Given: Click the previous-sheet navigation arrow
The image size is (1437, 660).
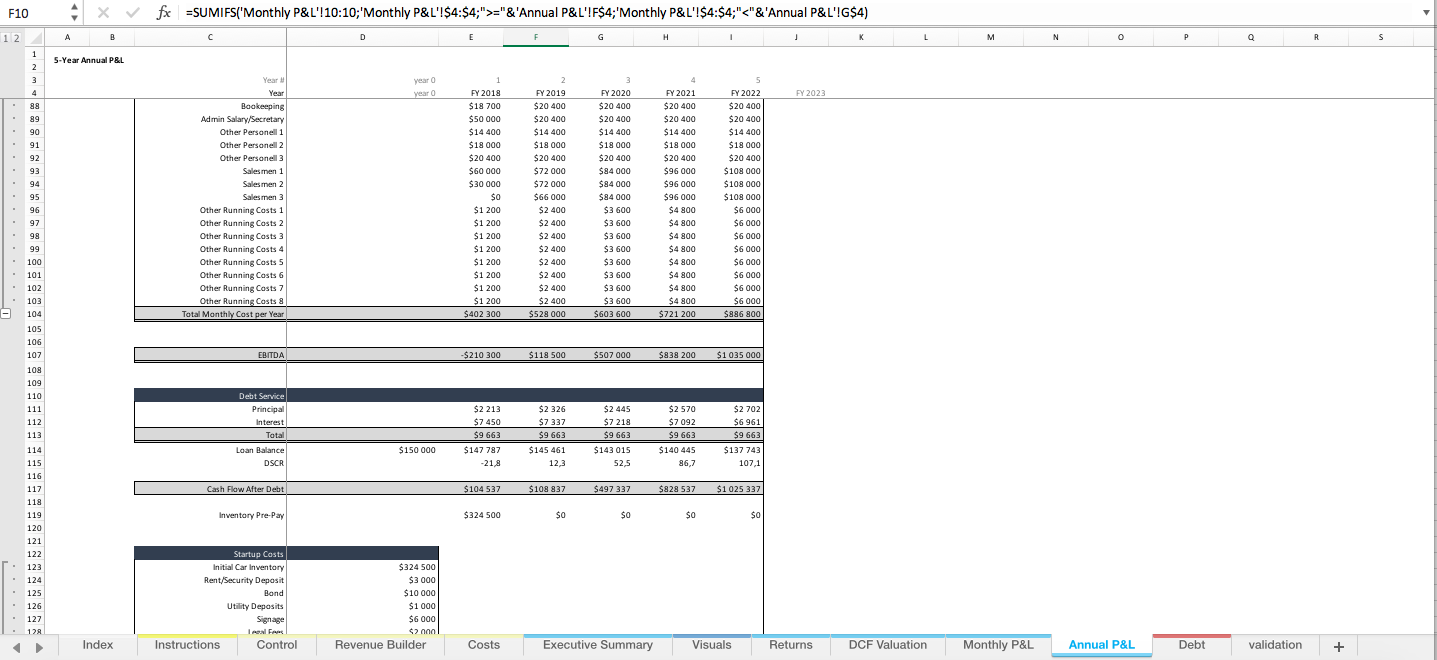Looking at the screenshot, I should click(x=14, y=645).
